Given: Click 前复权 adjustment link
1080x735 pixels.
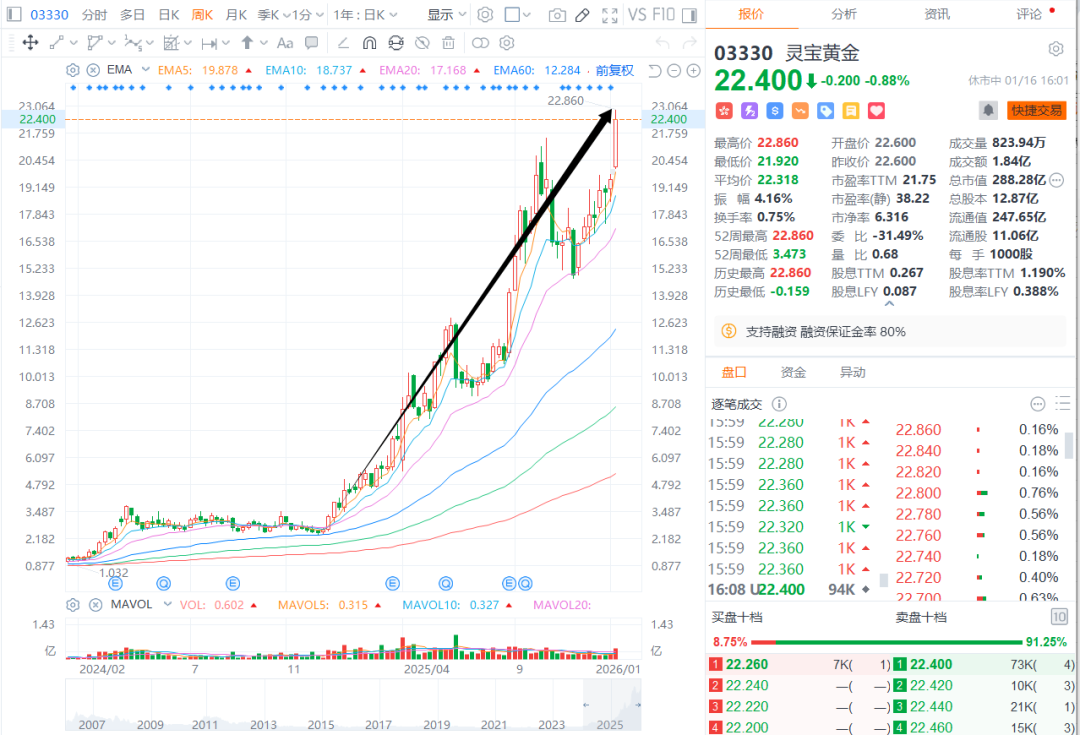Looking at the screenshot, I should click(614, 70).
